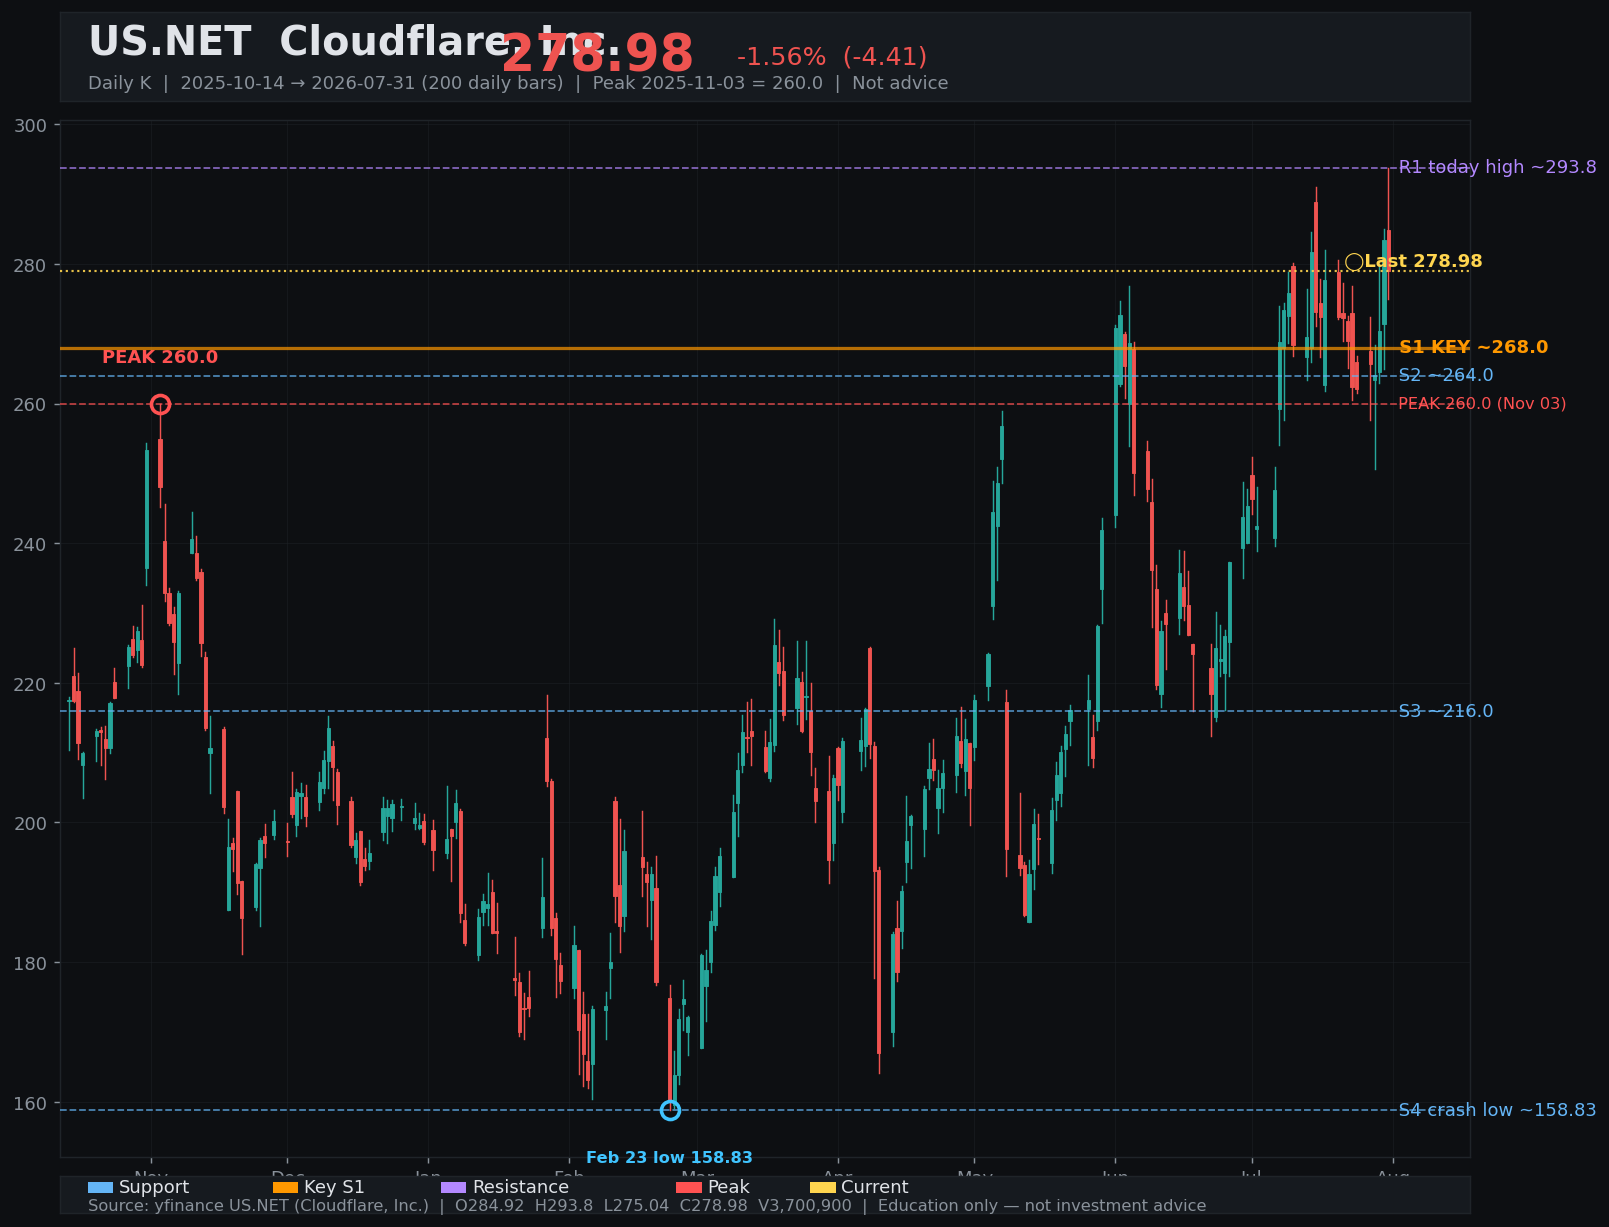Click the orange Key S1 legend swatch
This screenshot has height=1227, width=1609.
285,1188
